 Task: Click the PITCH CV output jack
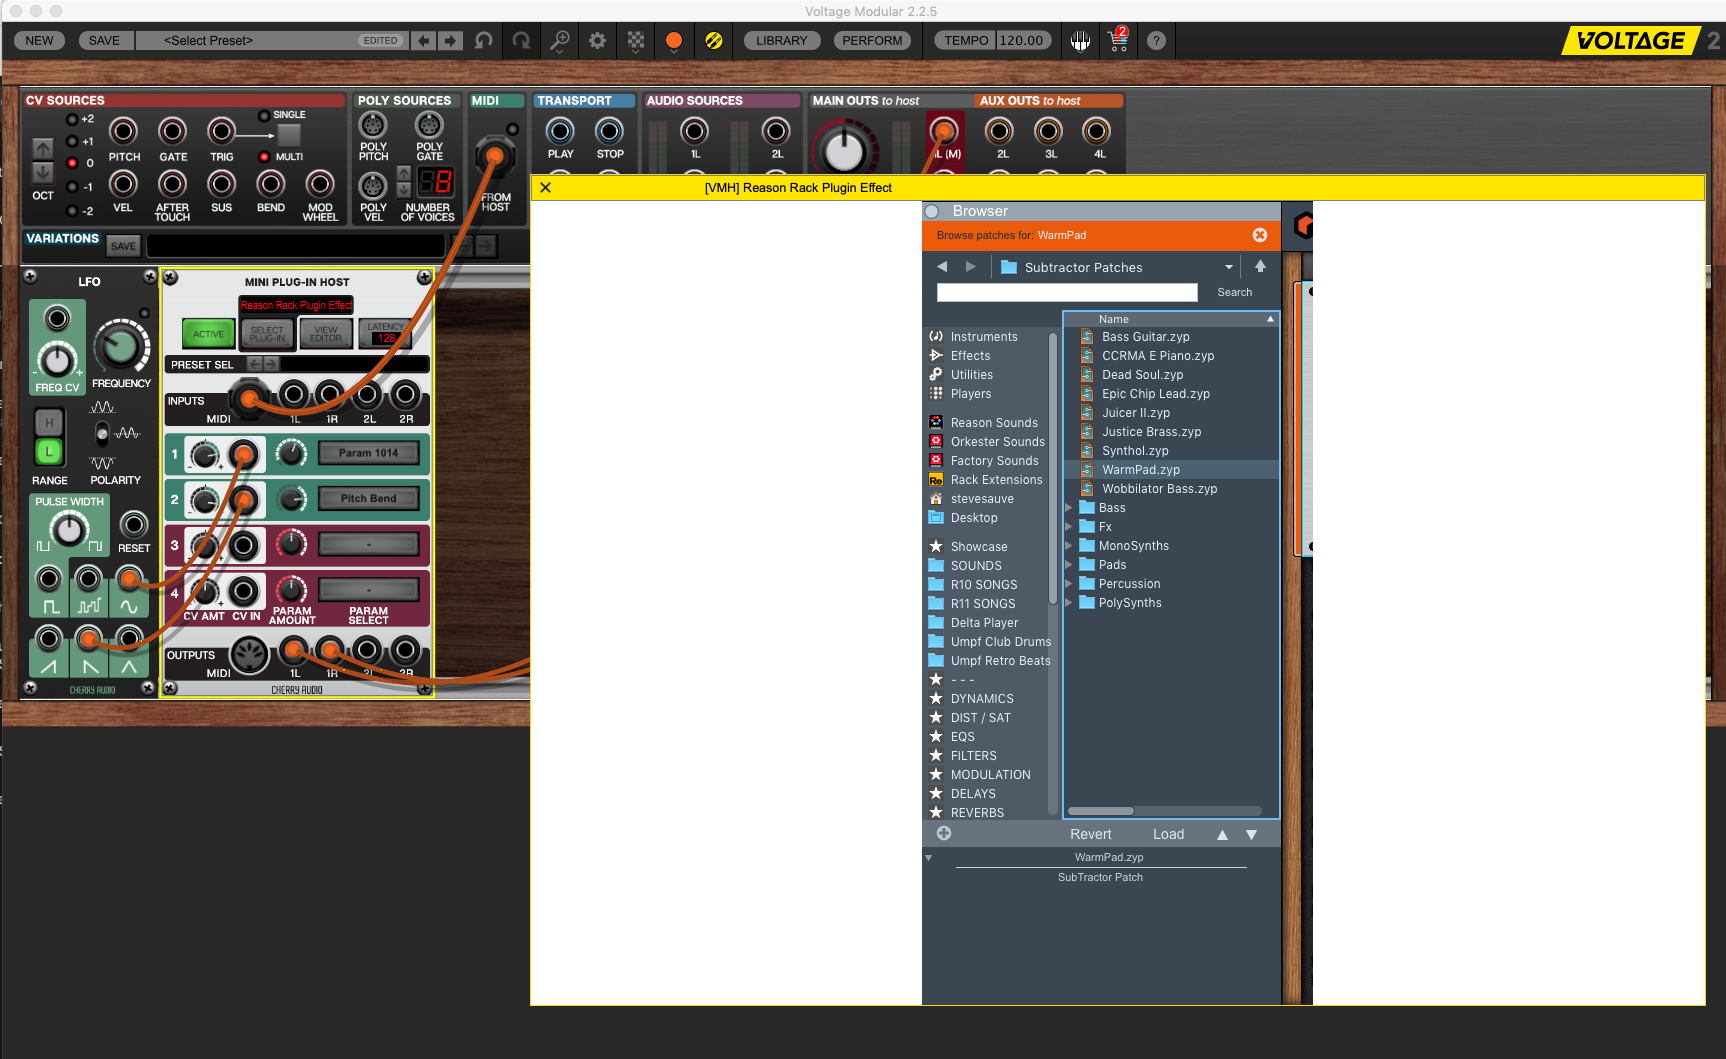[123, 131]
